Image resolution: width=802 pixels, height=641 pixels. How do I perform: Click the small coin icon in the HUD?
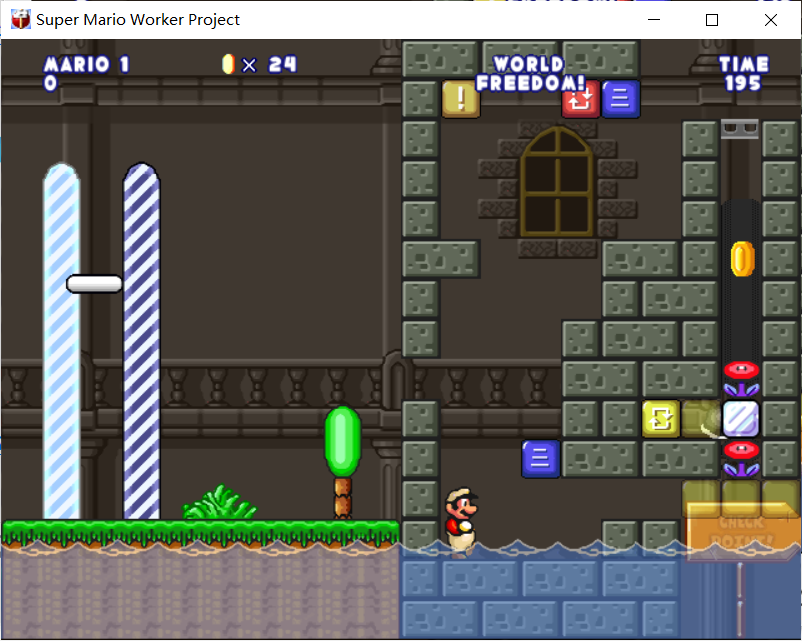[228, 64]
